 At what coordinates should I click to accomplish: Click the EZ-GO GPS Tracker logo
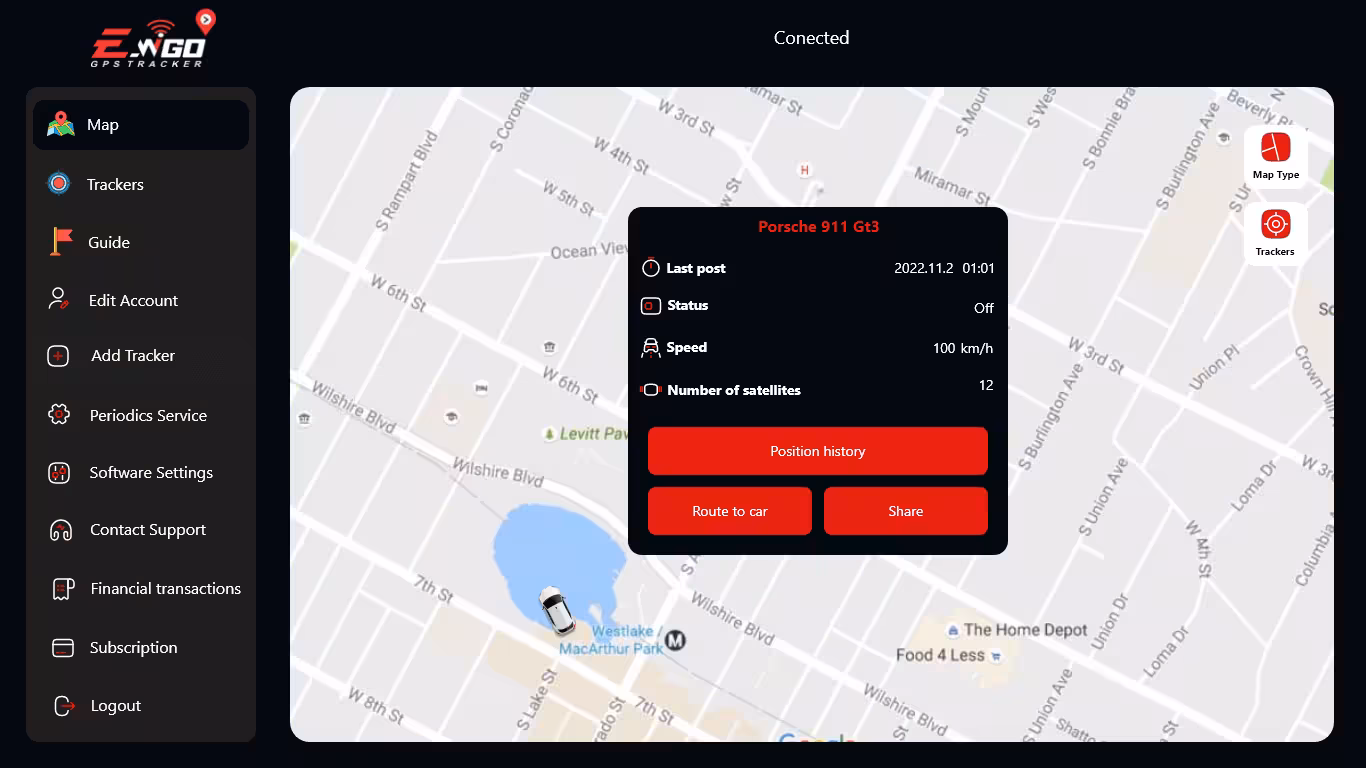tap(153, 40)
